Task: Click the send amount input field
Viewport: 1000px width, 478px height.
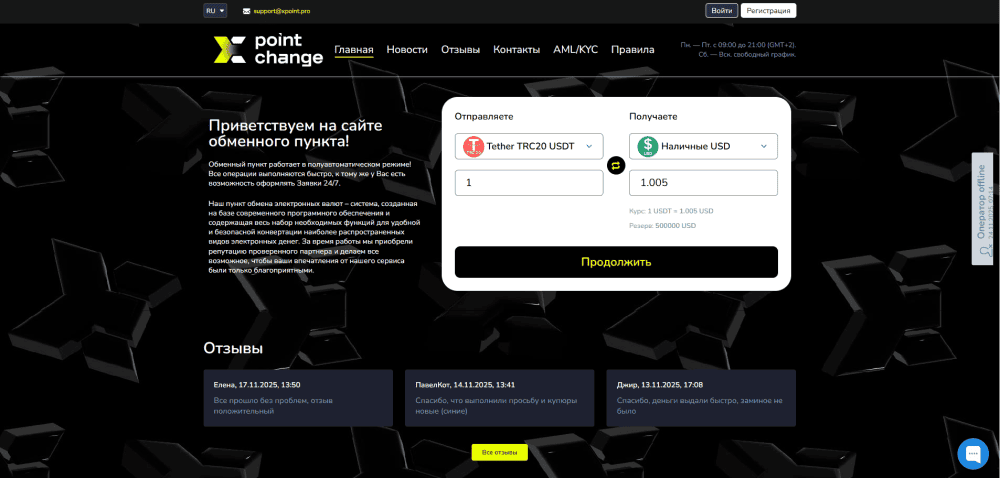Action: click(529, 183)
